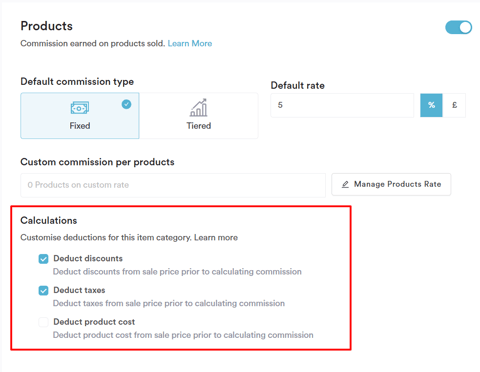
Task: Switch rate unit to pounds
Action: tap(454, 105)
